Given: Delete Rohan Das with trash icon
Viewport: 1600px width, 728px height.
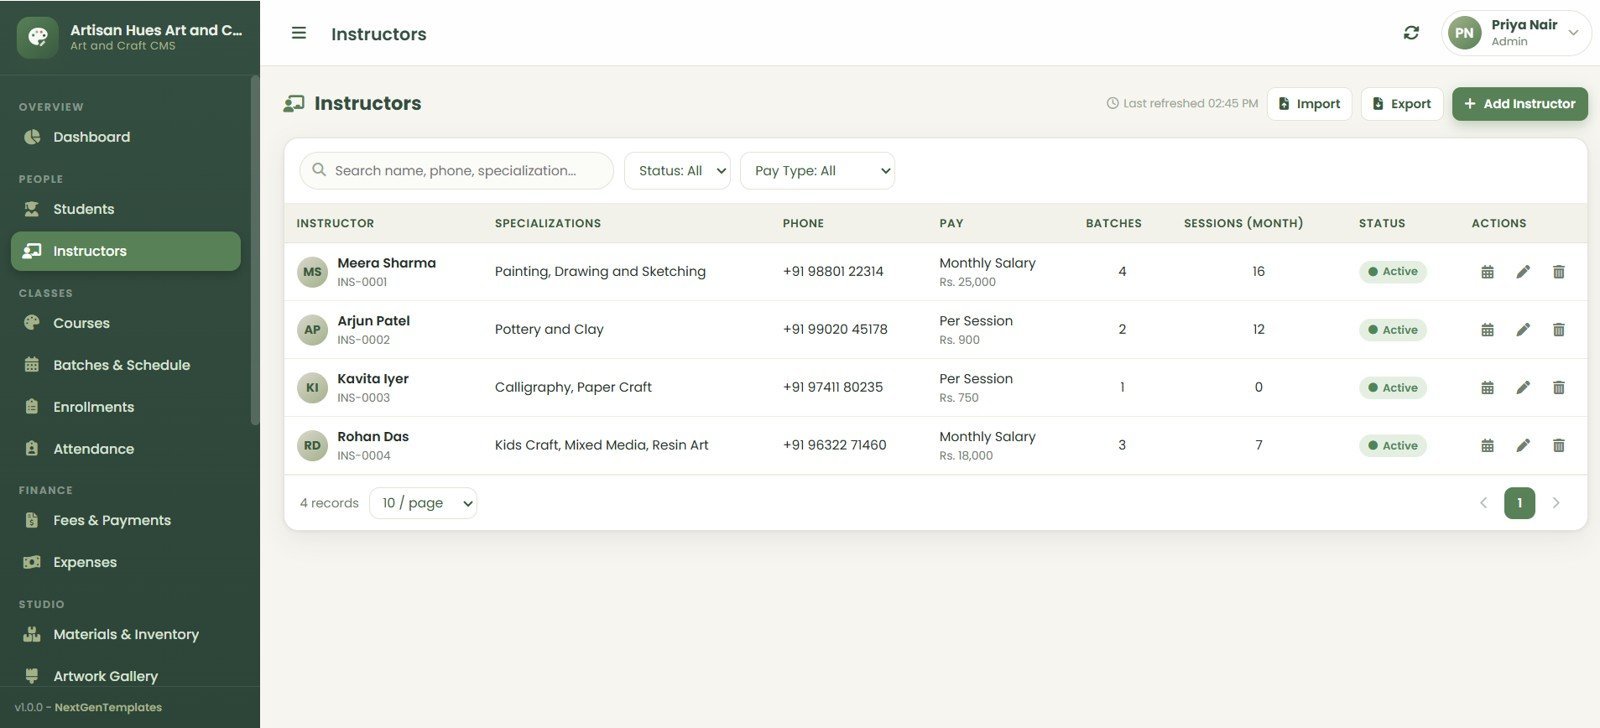Looking at the screenshot, I should click(x=1558, y=446).
